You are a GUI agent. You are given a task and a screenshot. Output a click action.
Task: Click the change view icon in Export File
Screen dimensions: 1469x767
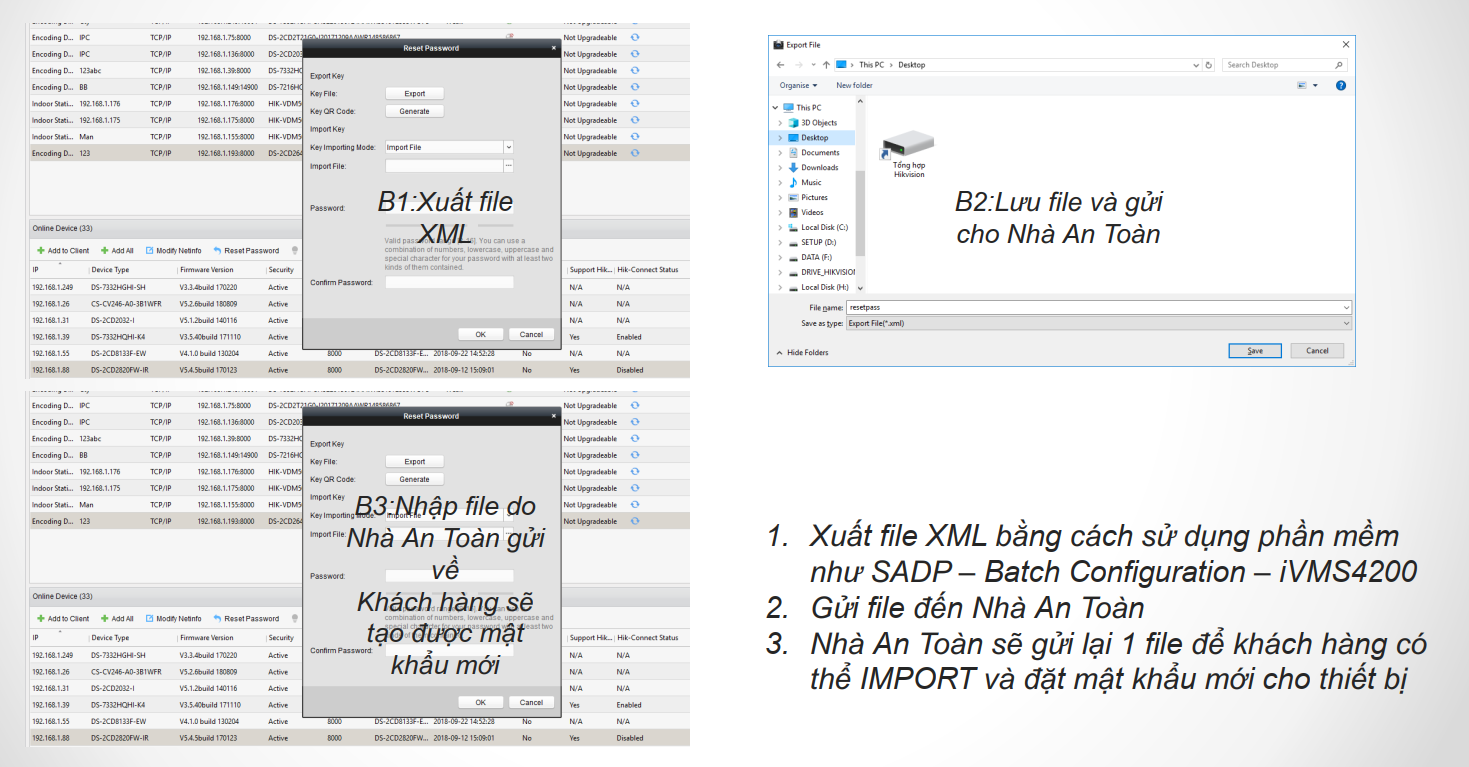1302,85
